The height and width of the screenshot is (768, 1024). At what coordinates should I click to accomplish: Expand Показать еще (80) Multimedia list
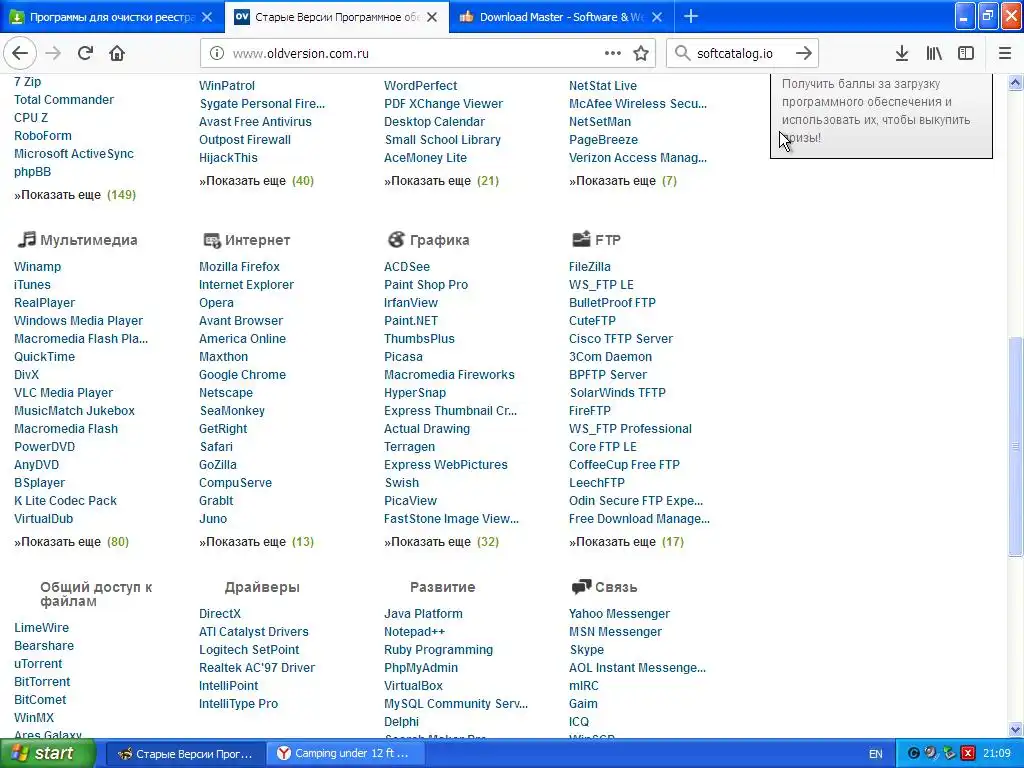71,542
